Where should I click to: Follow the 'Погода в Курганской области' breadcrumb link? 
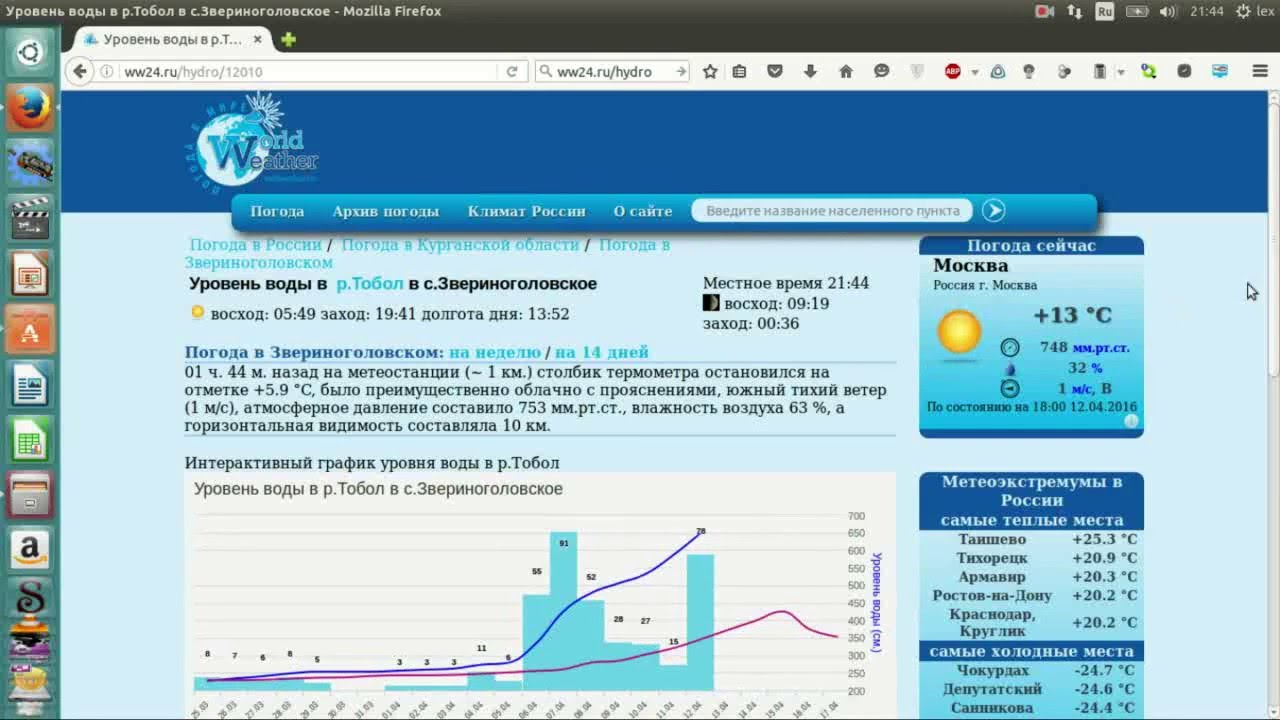tap(460, 245)
